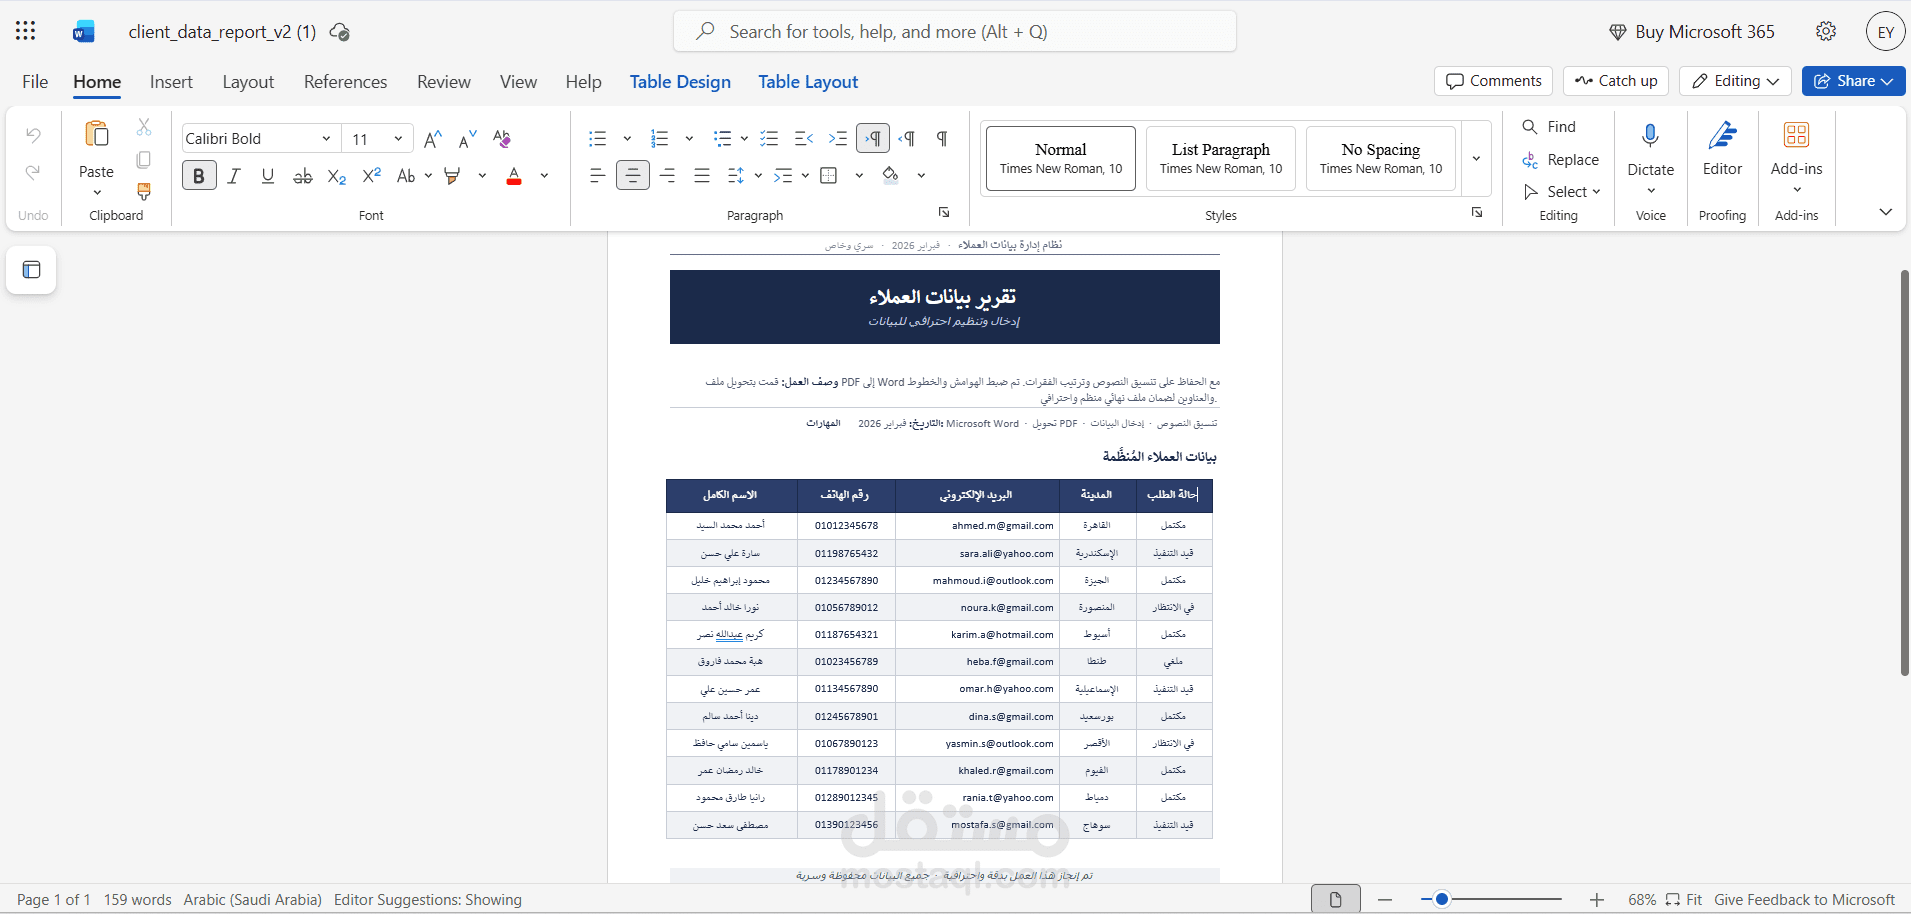Clear all formatting with Clear Formatting icon
This screenshot has width=1911, height=914.
click(x=502, y=138)
